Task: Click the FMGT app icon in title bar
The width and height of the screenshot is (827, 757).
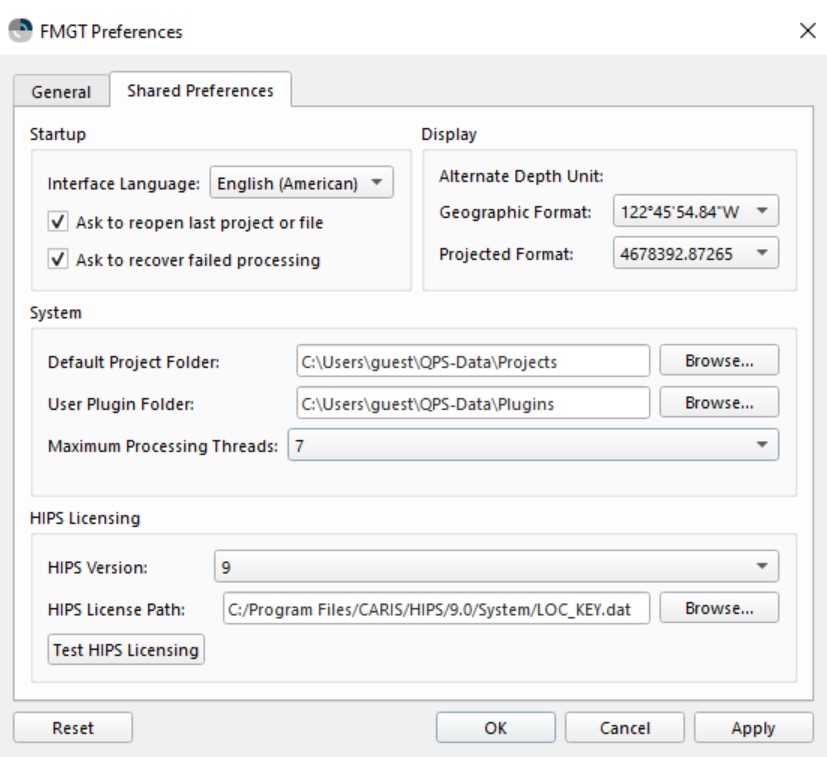Action: (x=19, y=31)
